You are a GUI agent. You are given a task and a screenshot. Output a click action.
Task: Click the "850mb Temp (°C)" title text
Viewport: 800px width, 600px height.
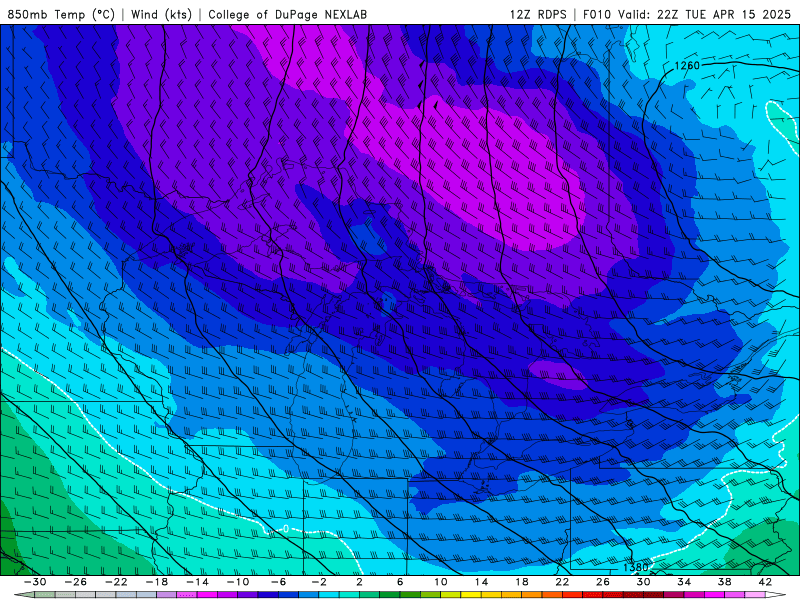pyautogui.click(x=61, y=14)
